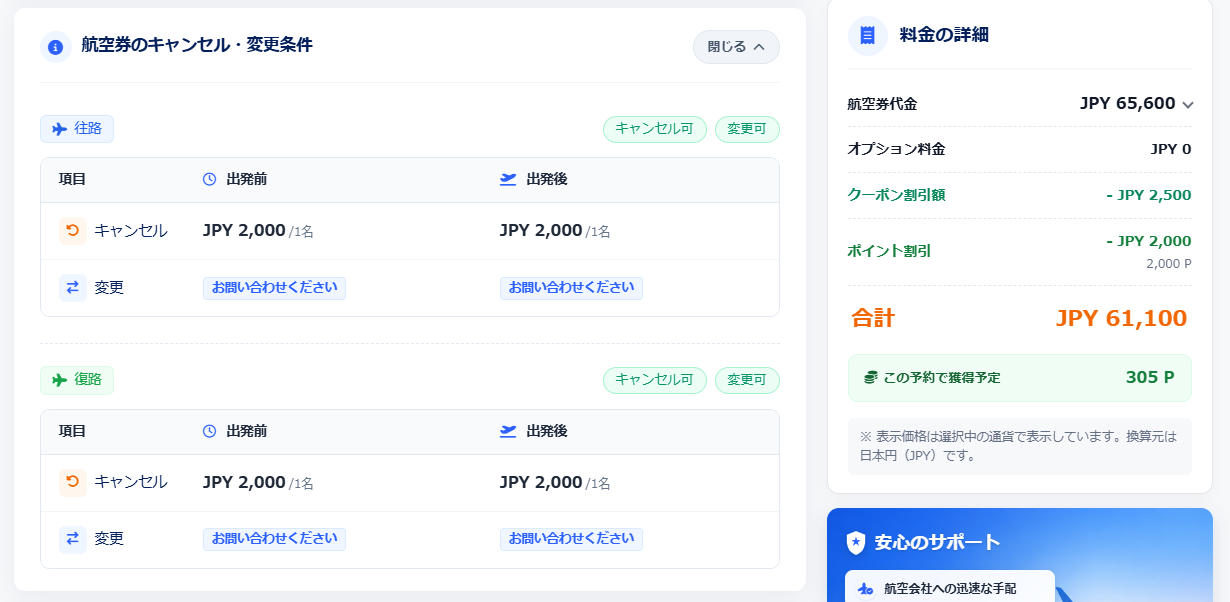1230x602 pixels.
Task: Click the キャンセル可 tag in the 復路 section
Action: 654,380
